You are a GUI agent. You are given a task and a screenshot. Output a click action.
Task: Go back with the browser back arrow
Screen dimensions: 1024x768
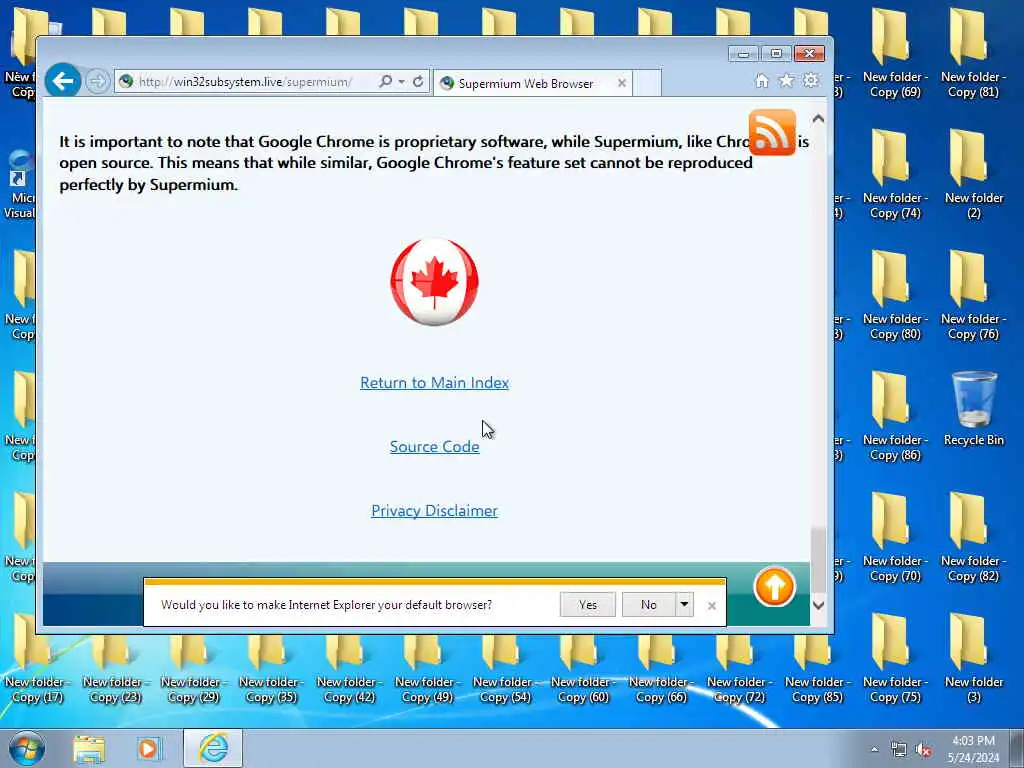click(x=63, y=81)
